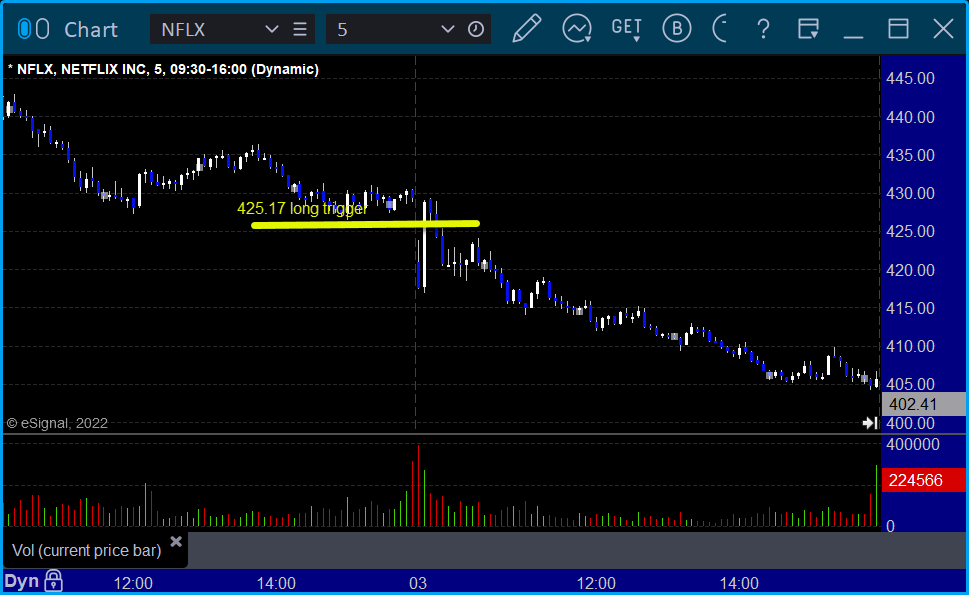969x595 pixels.
Task: Toggle the Dyn padlock icon
Action: tap(54, 581)
